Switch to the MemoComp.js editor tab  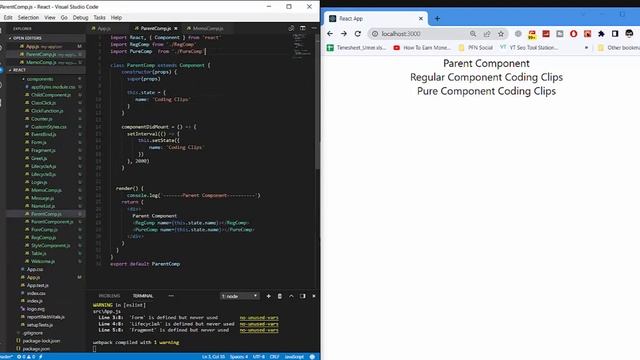point(208,29)
